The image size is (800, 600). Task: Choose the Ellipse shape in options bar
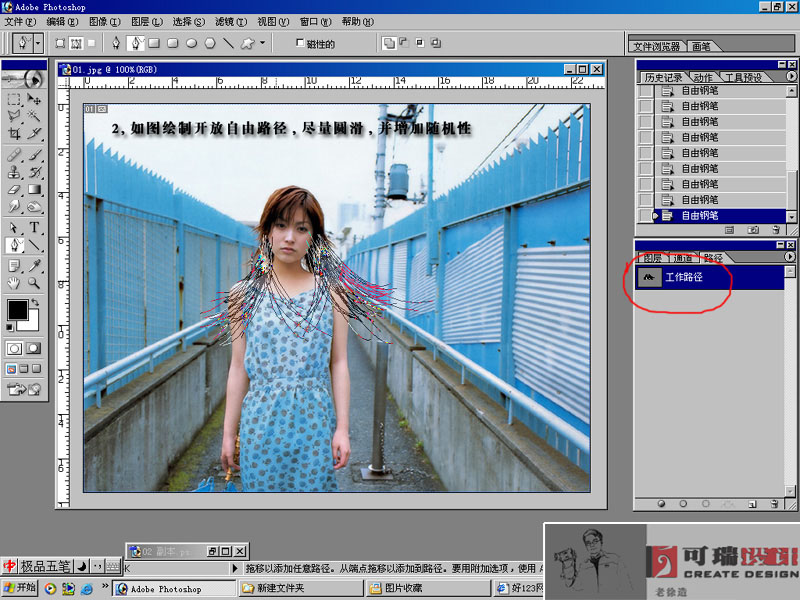[x=191, y=43]
